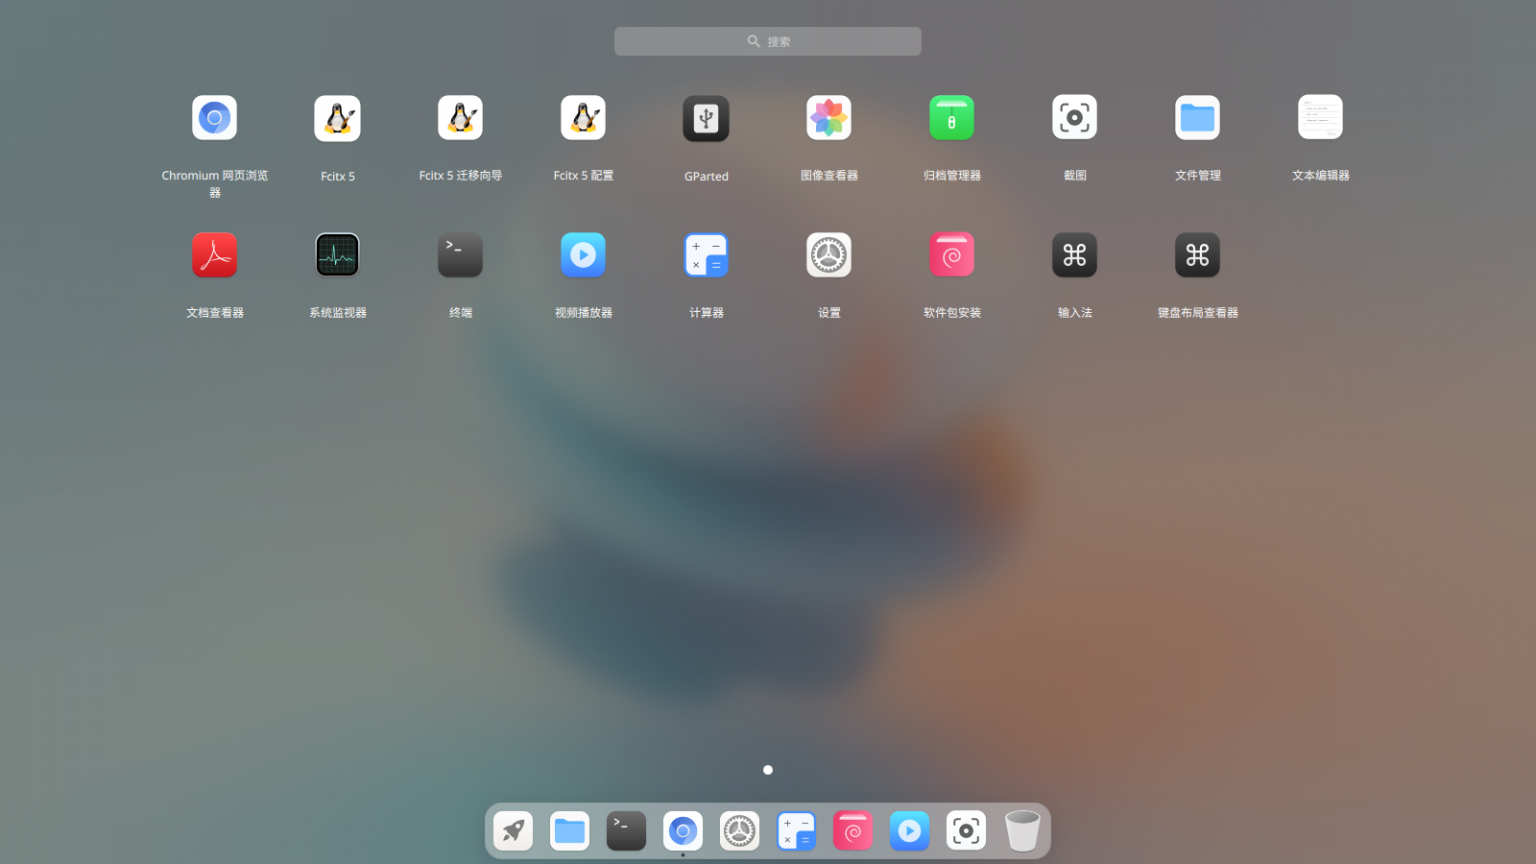Open the 设置 settings app
Image resolution: width=1536 pixels, height=864 pixels.
[x=829, y=254]
